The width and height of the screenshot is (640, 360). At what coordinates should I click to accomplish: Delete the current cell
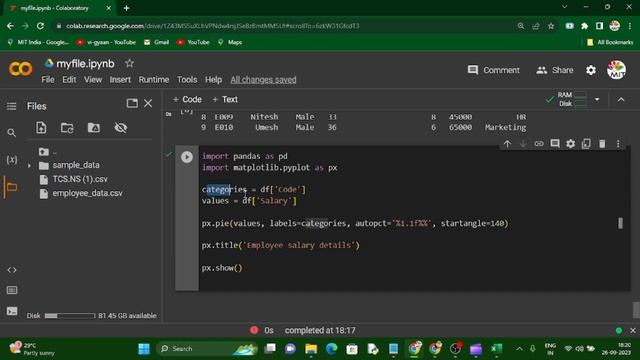coord(602,144)
